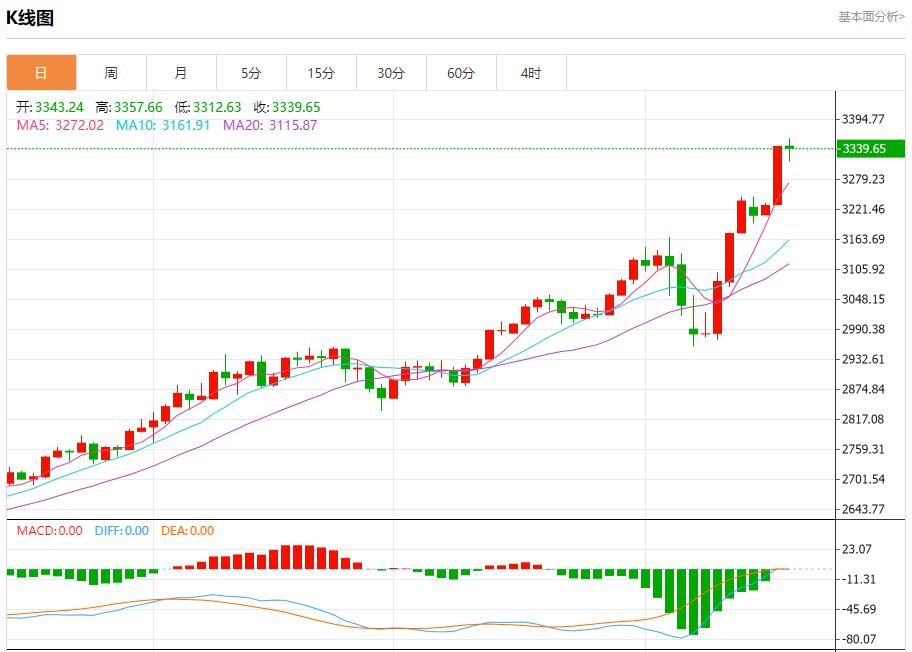Select the 60分 timeframe
912x652 pixels.
pos(461,72)
